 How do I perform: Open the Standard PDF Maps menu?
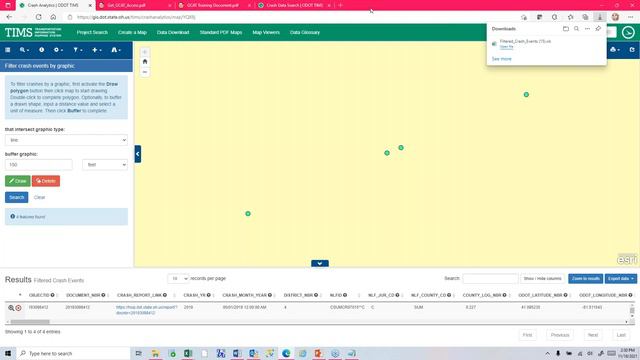click(221, 32)
